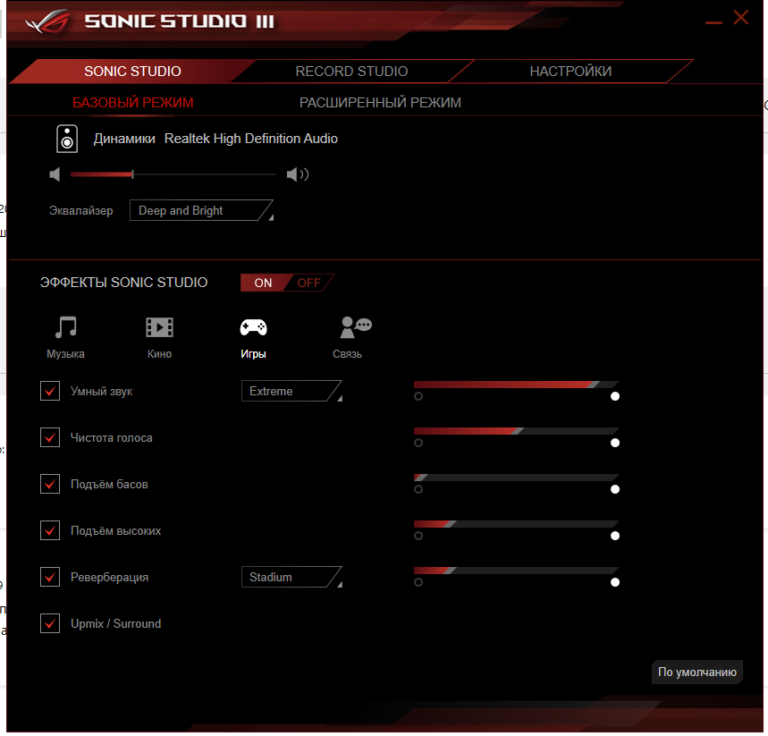Screen dimensions: 768x736
Task: Uncheck the Умный звук checkbox
Action: coord(50,391)
